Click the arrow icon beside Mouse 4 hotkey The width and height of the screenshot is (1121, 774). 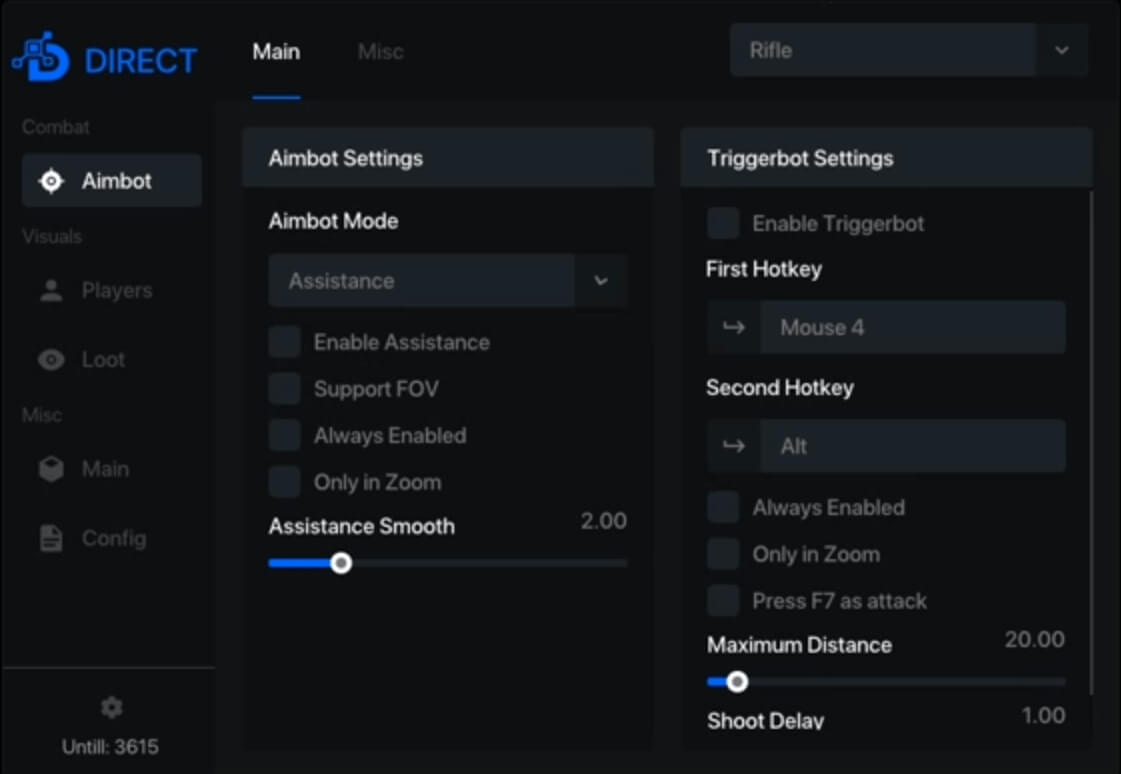click(x=734, y=328)
